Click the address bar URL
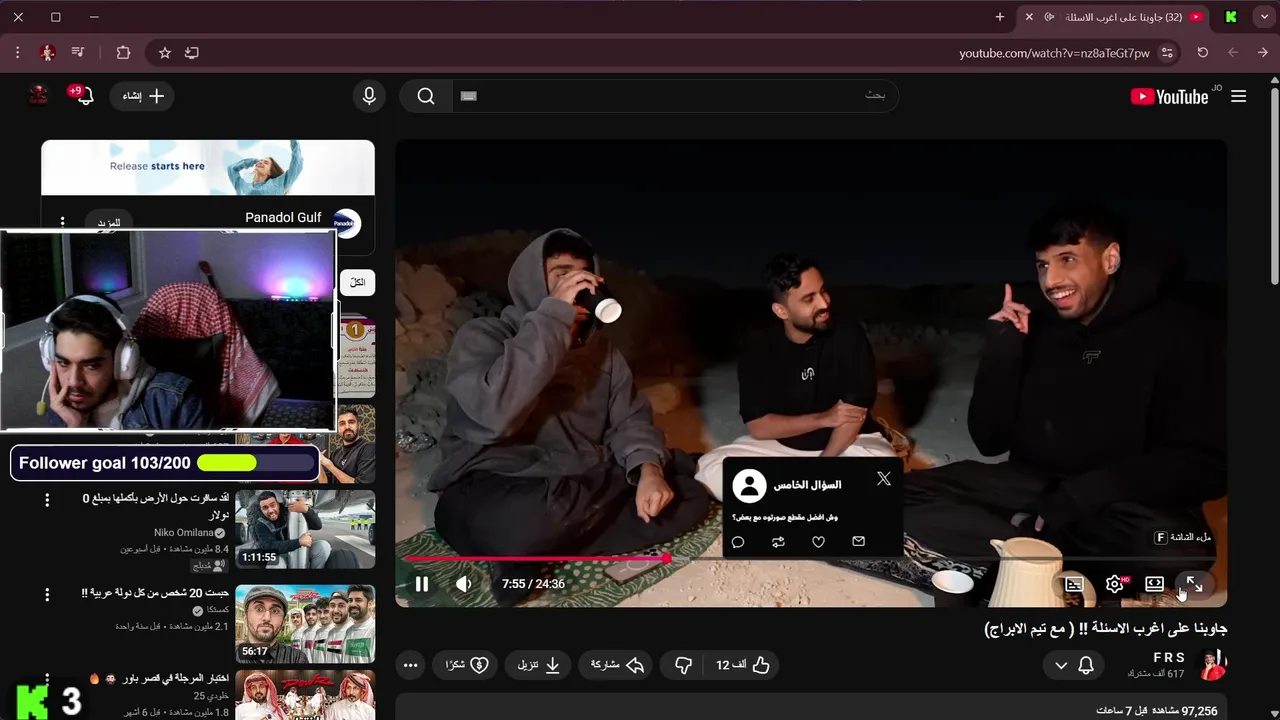This screenshot has height=720, width=1280. pyautogui.click(x=1054, y=53)
